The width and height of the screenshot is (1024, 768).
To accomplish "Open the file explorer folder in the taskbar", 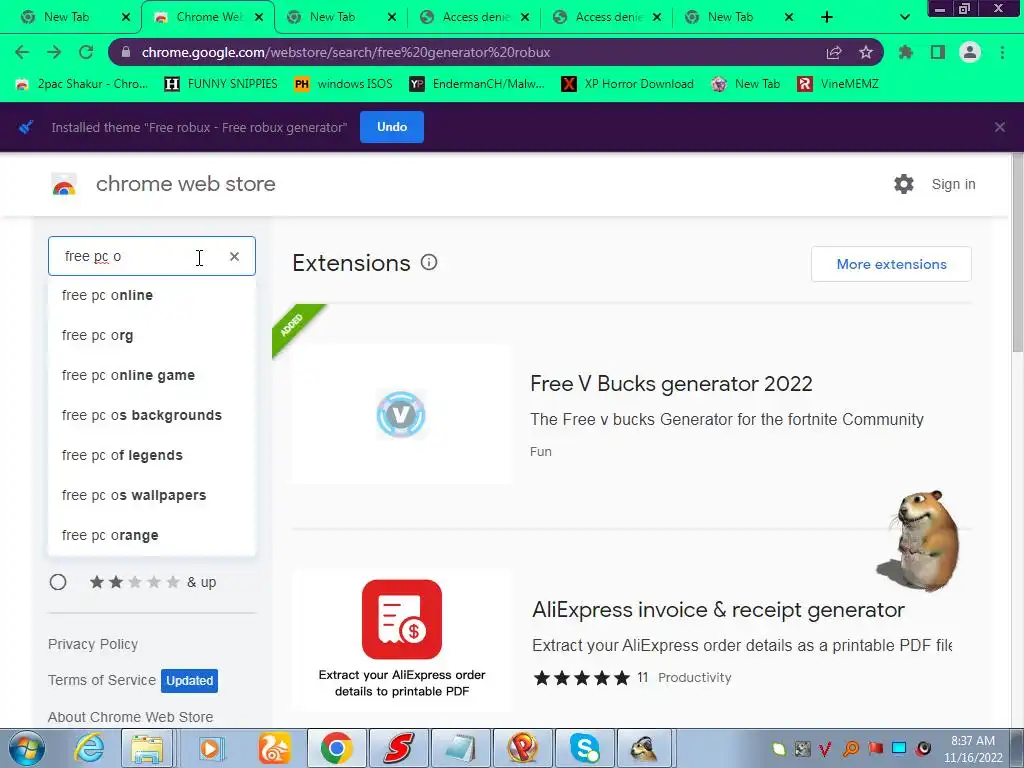I will 147,748.
